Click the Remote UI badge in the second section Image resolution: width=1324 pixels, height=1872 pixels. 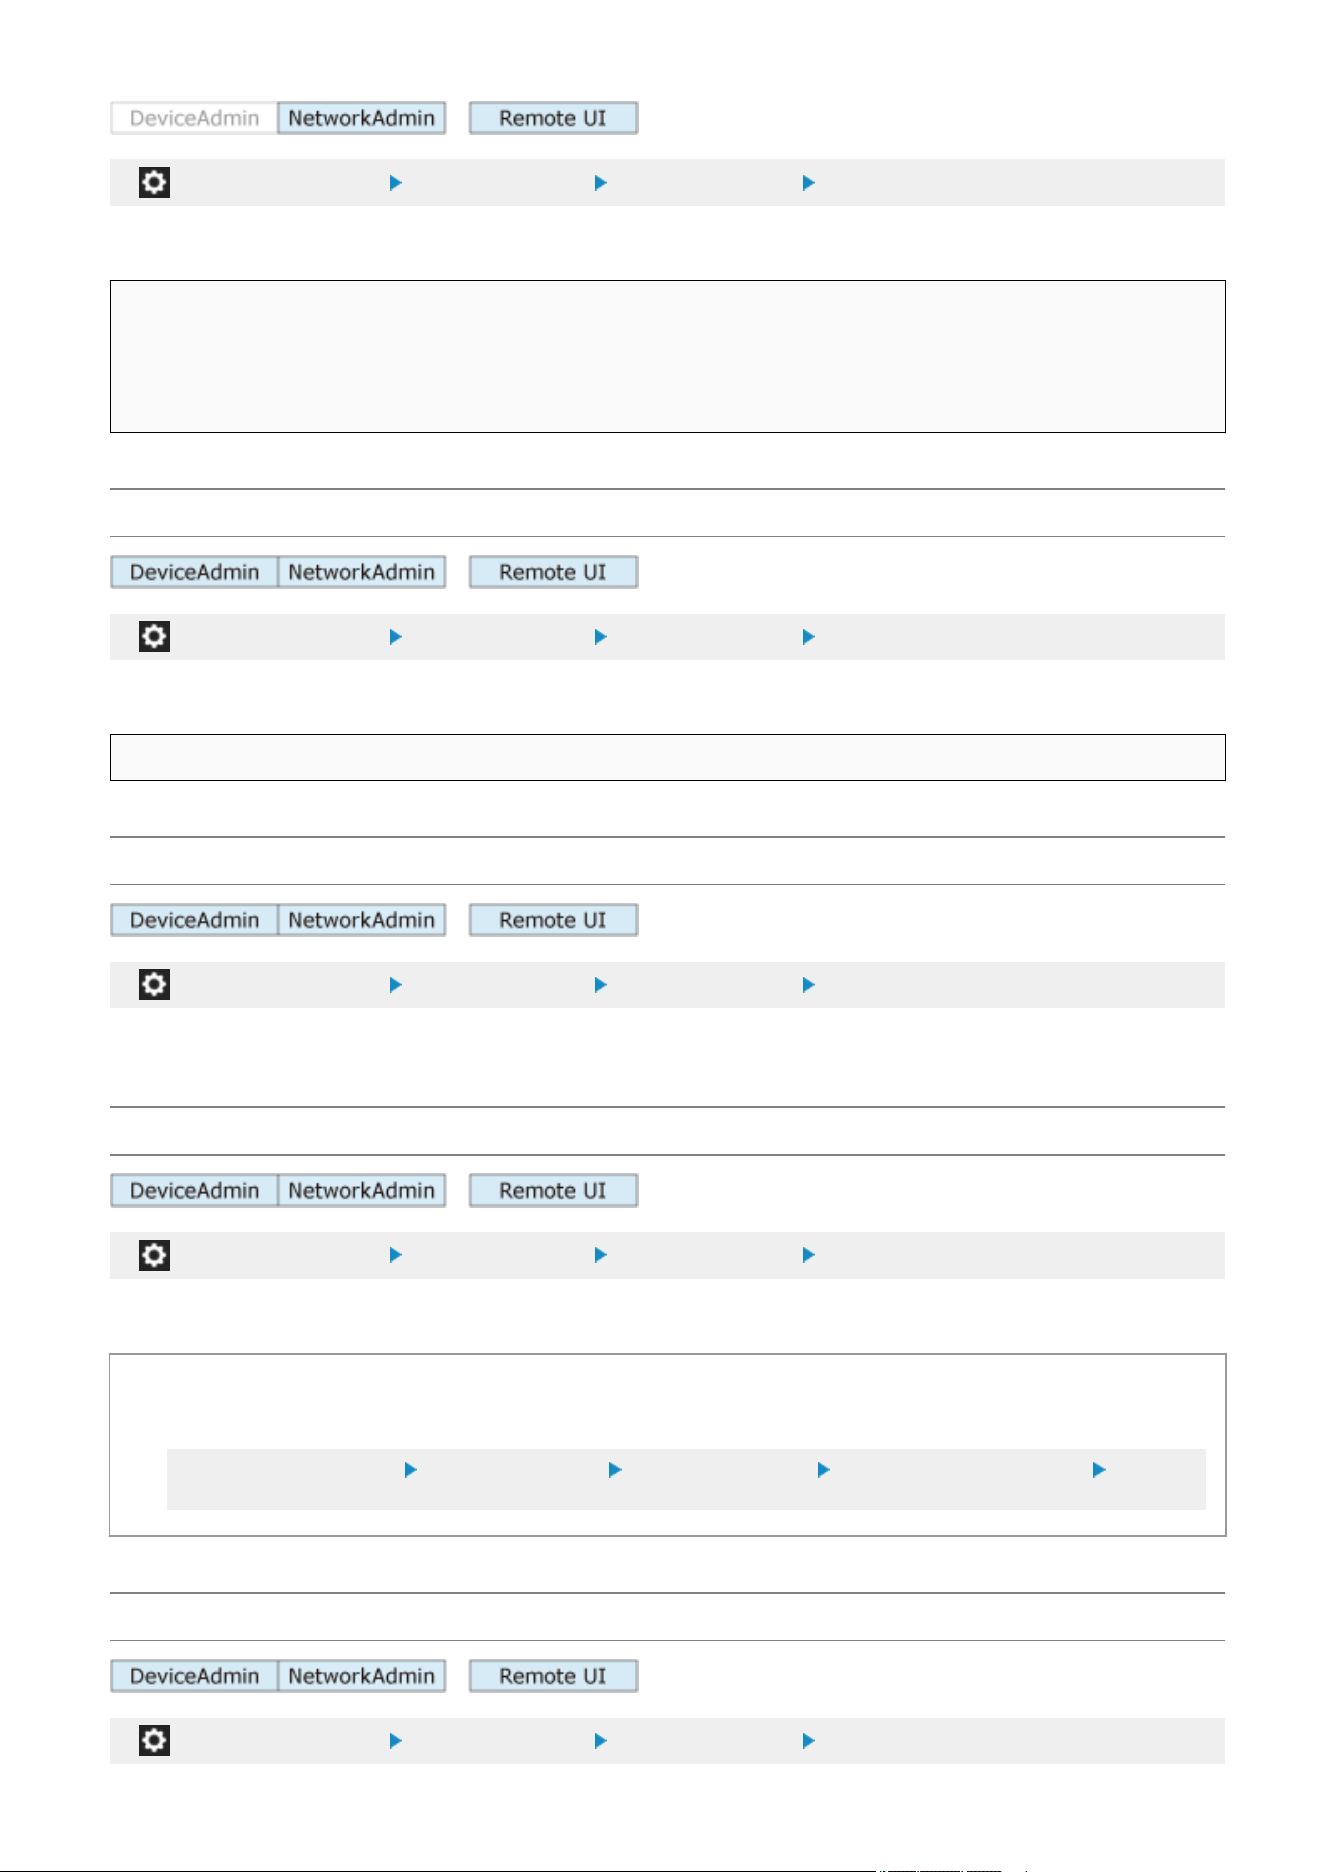tap(553, 572)
